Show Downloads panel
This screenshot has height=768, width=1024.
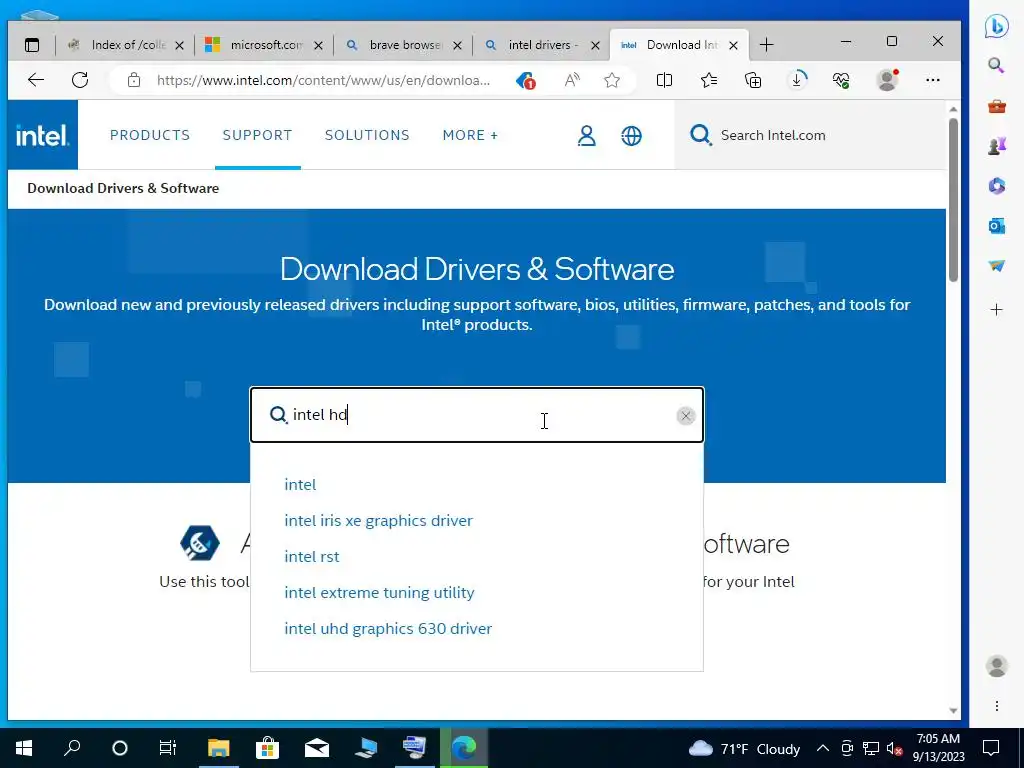[797, 80]
